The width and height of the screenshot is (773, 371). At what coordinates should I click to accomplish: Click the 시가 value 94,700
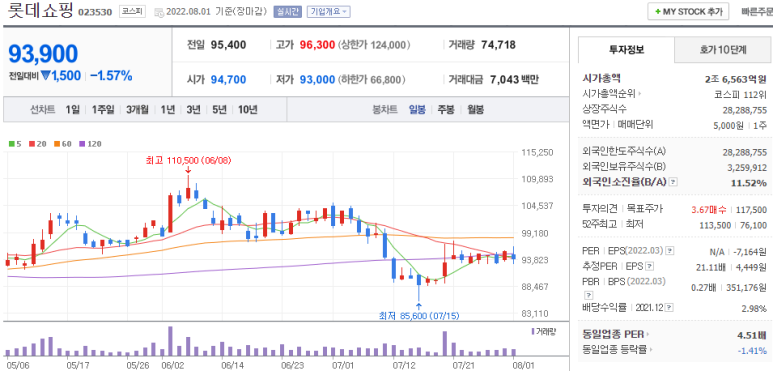coord(228,80)
